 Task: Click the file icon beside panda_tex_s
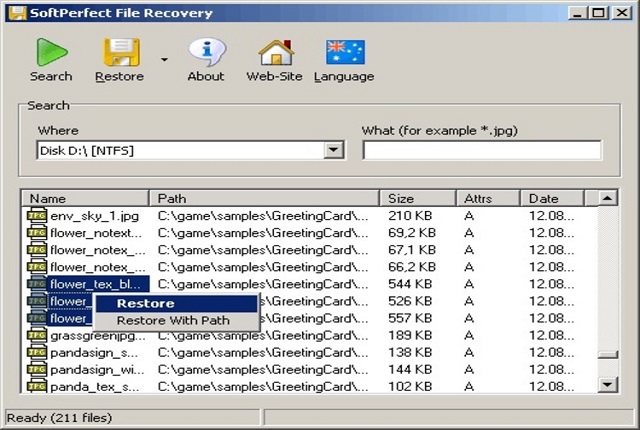(x=36, y=386)
